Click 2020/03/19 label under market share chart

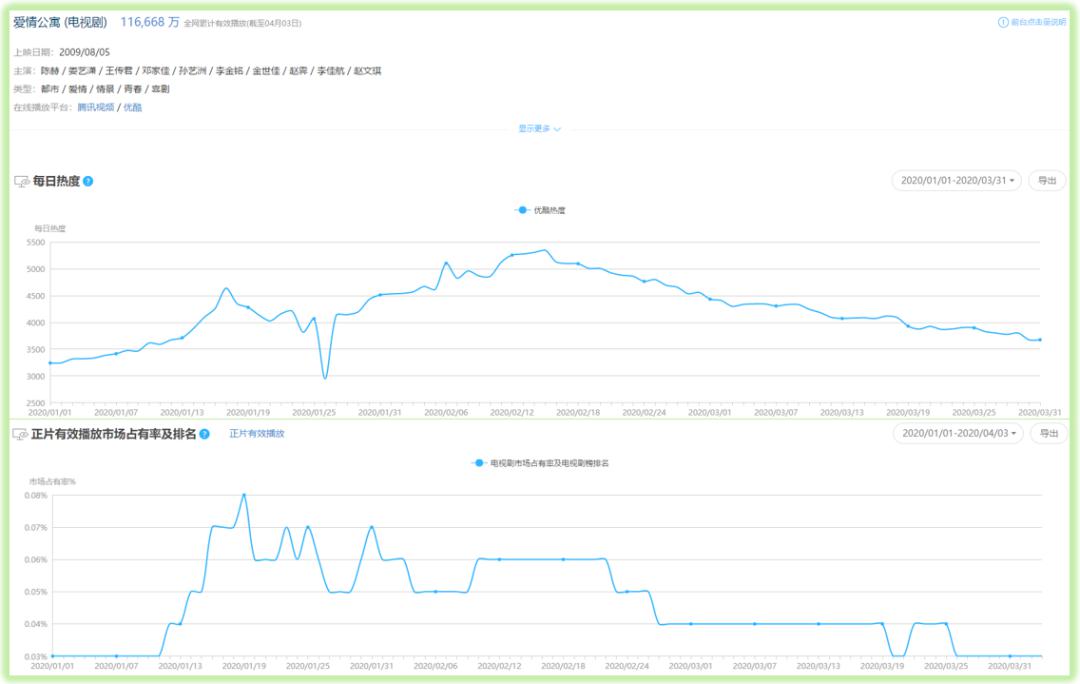click(x=882, y=665)
